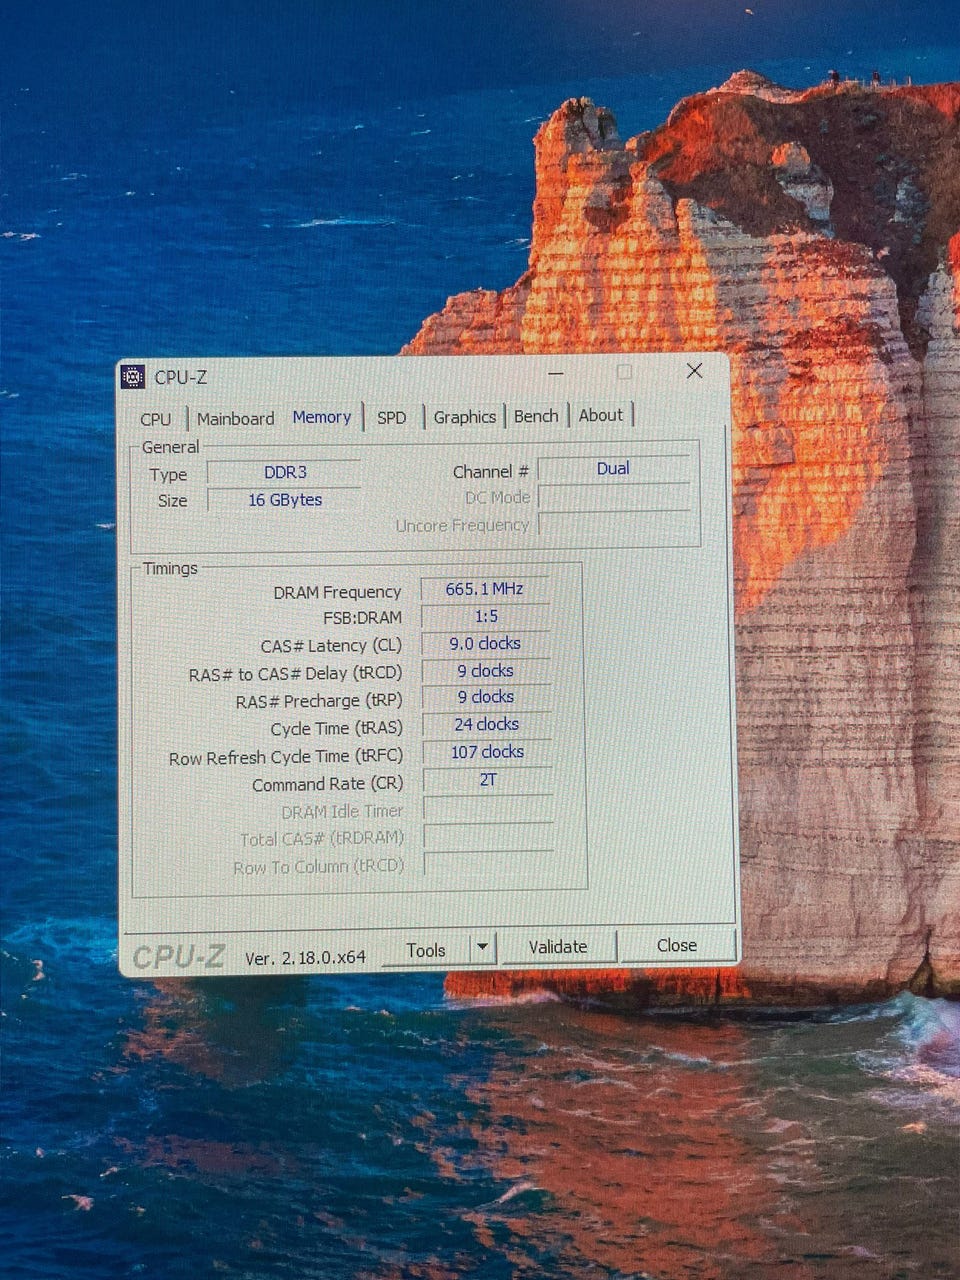Screen dimensions: 960x1280
Task: Click the tRCD 9 clocks value
Action: 486,671
